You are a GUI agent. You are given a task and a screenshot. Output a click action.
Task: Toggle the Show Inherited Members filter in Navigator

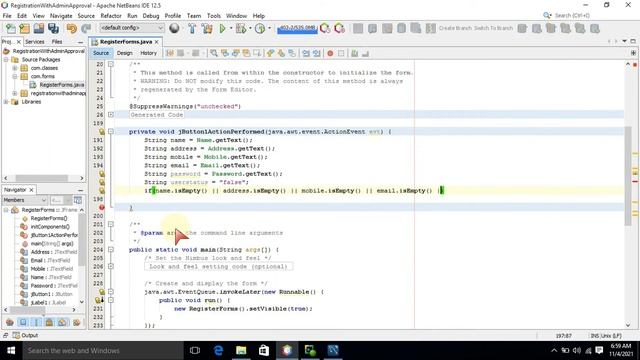(x=10, y=322)
